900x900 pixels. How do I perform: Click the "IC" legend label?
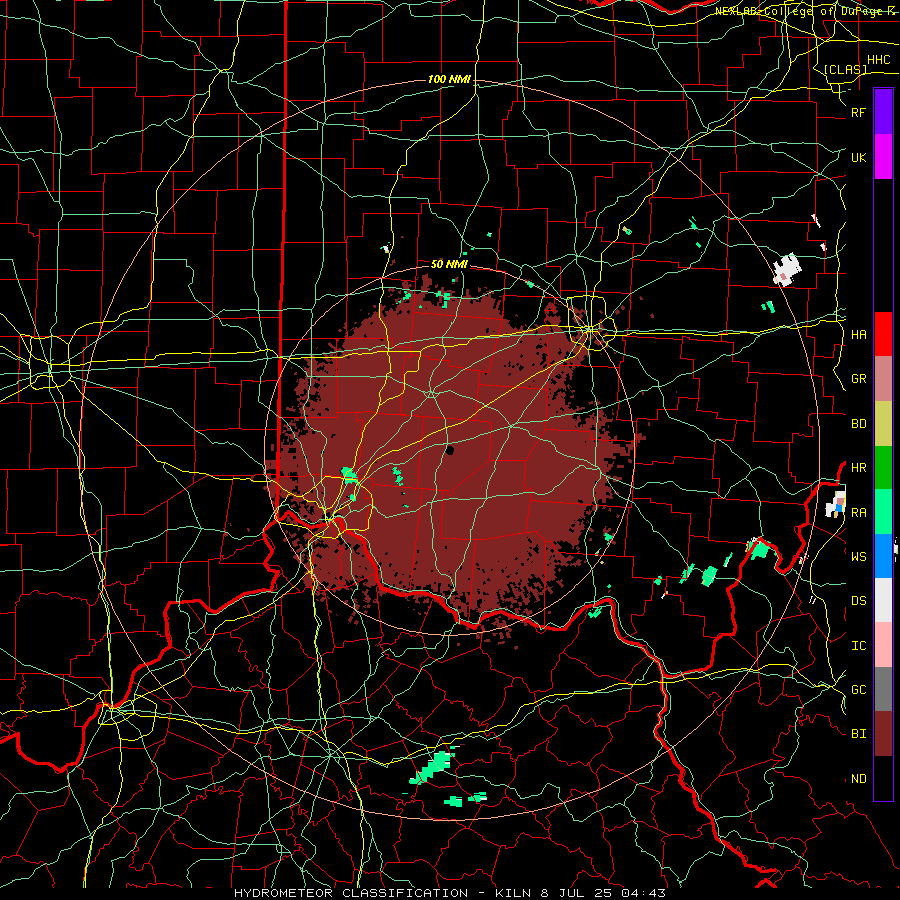[858, 646]
